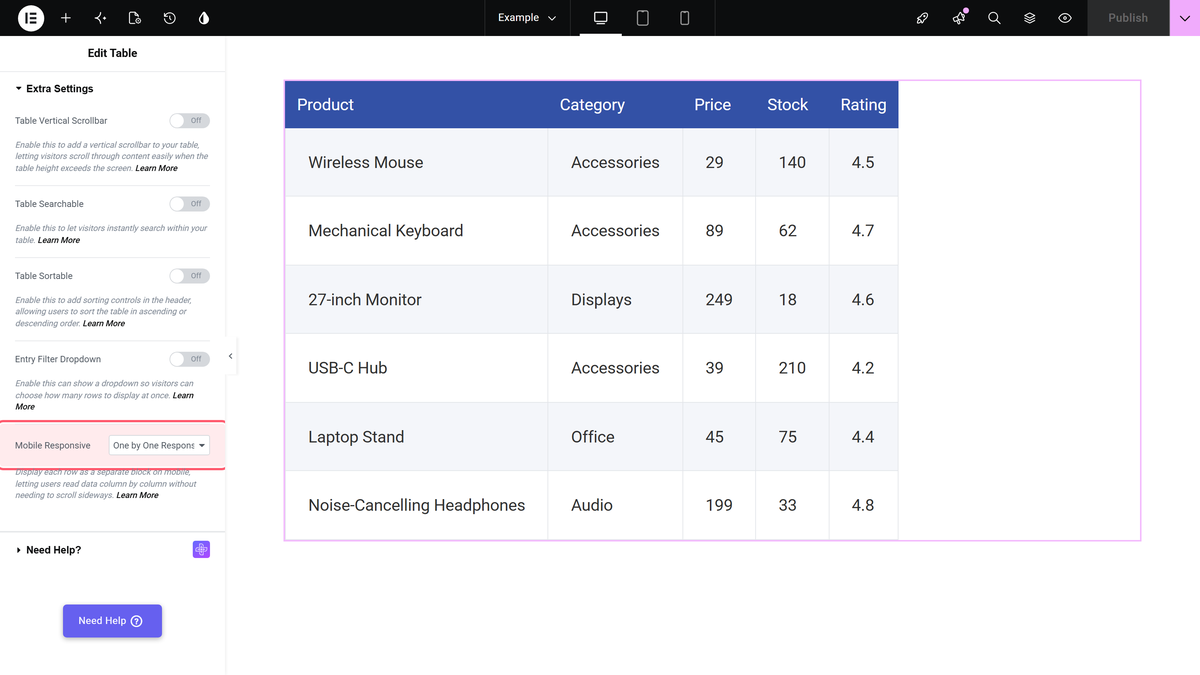Click the Rating column header
This screenshot has height=675, width=1200.
click(863, 105)
